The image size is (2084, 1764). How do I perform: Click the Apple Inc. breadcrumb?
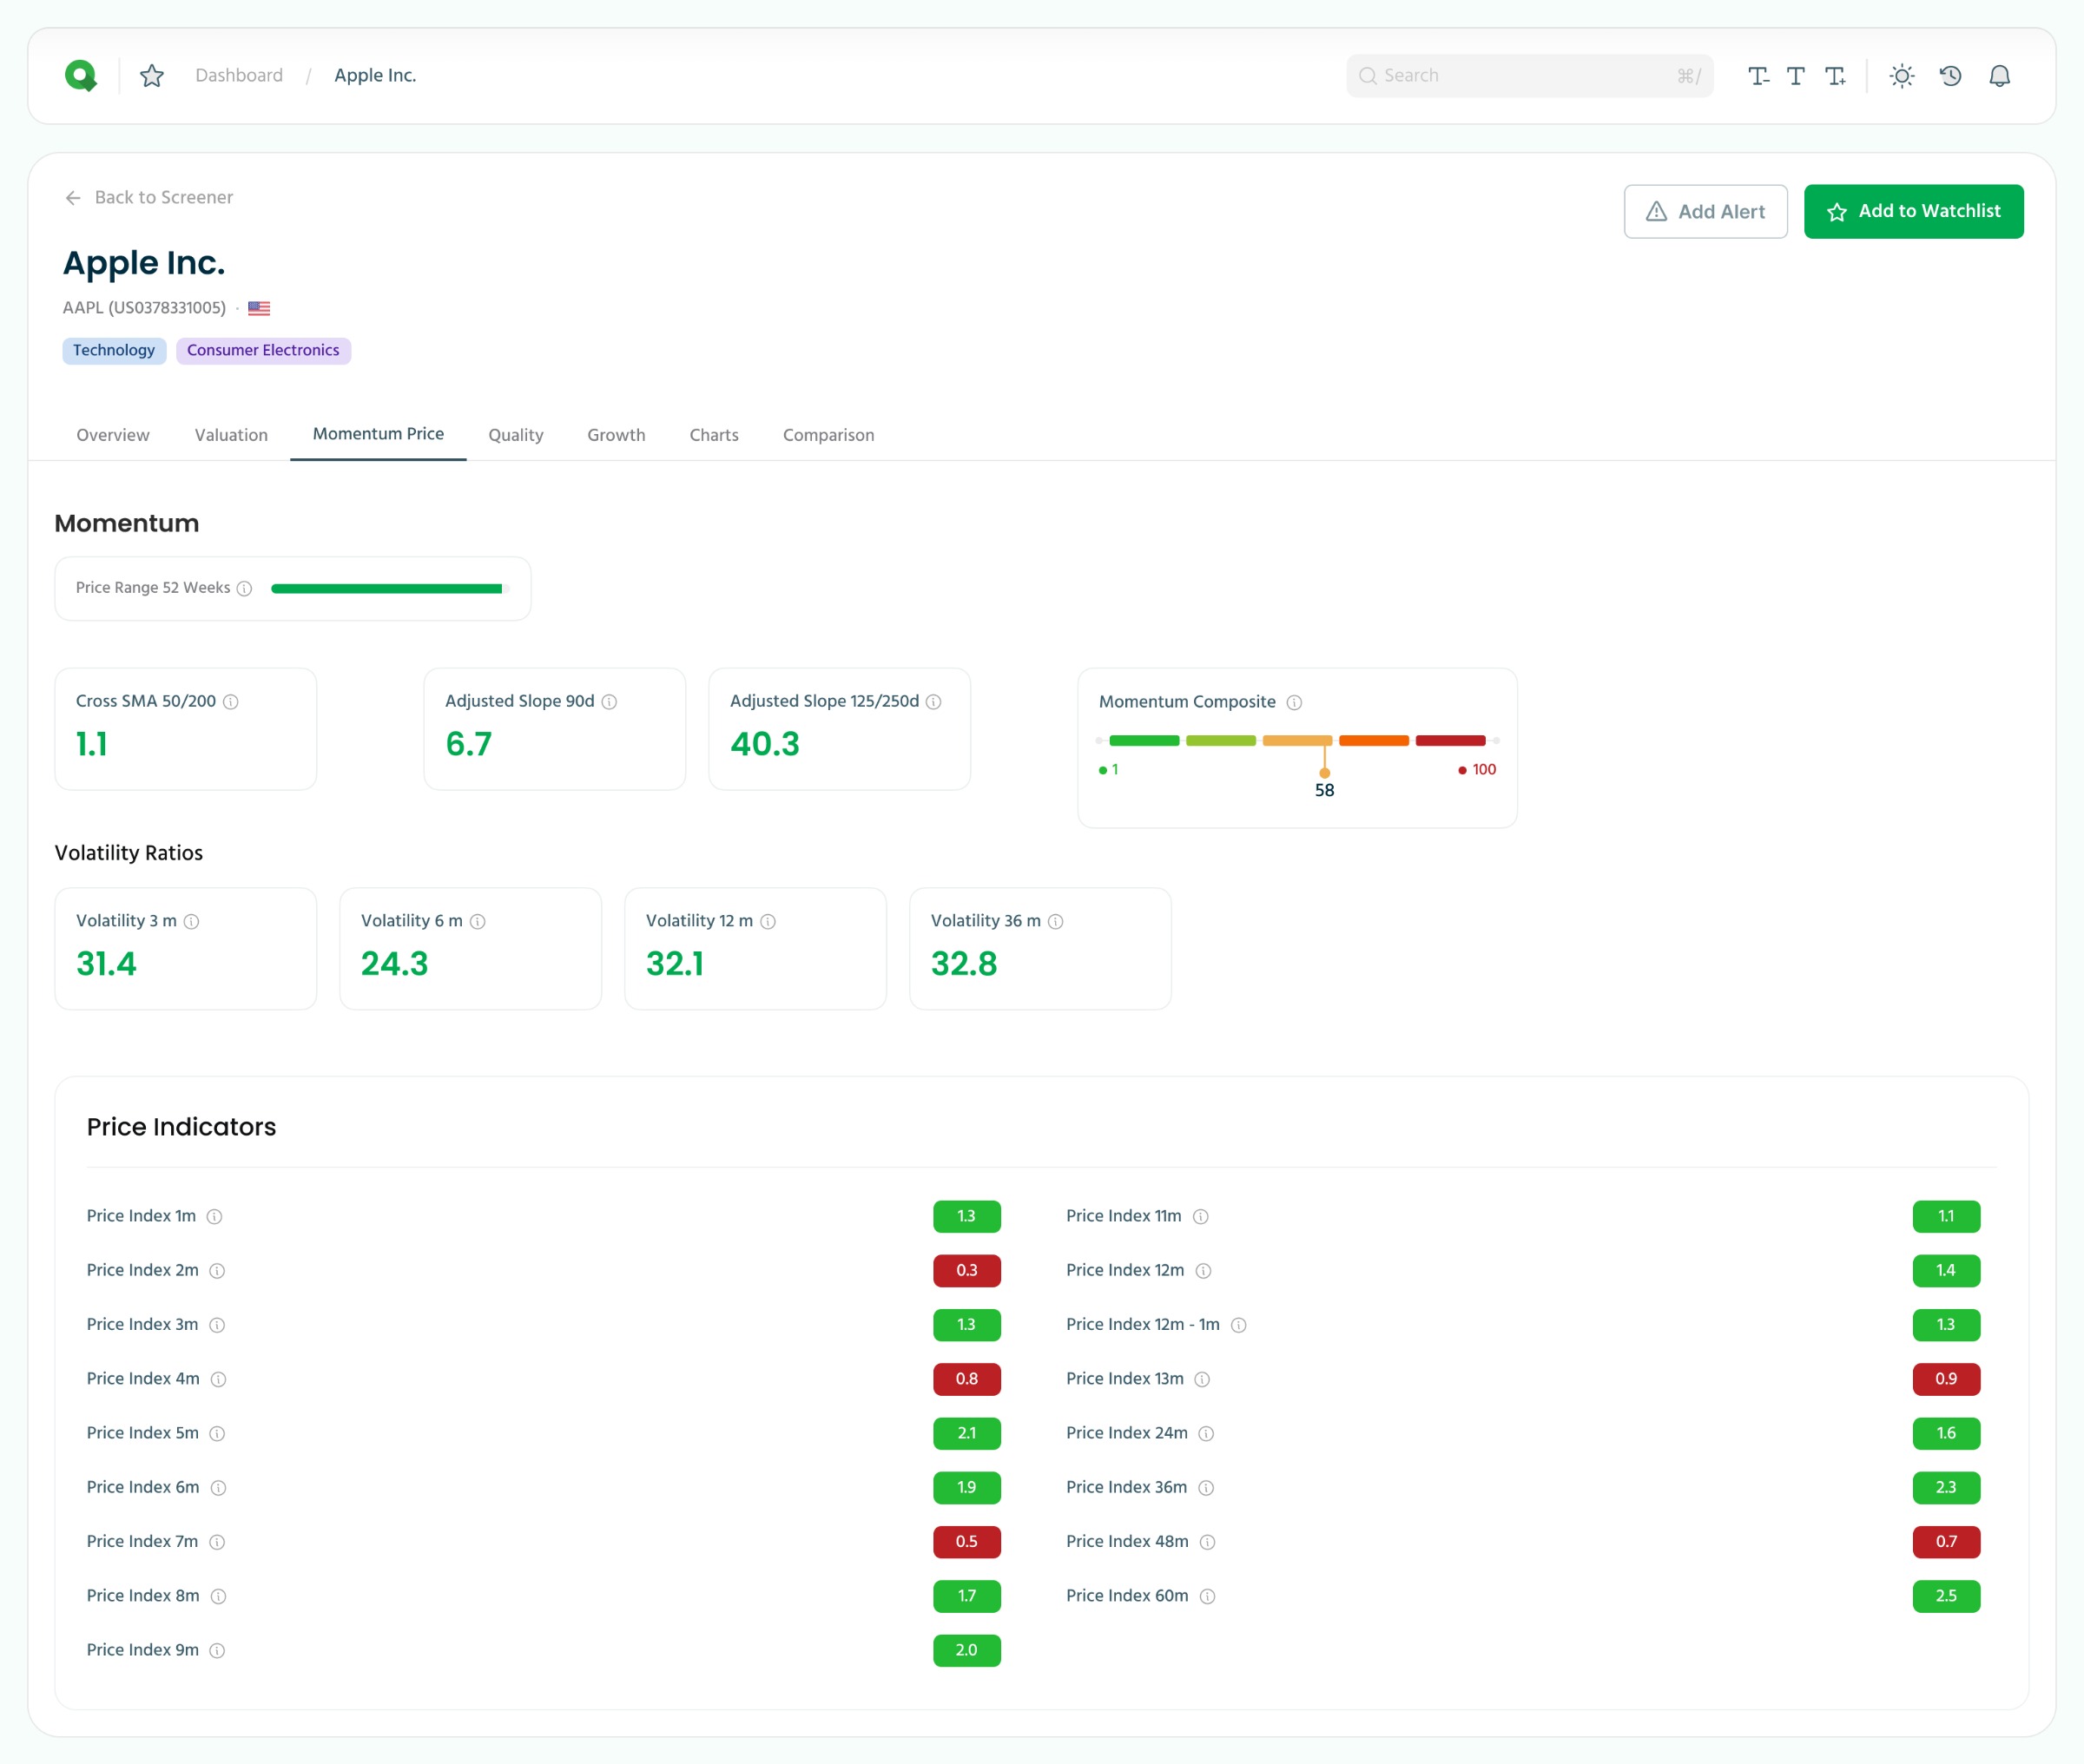coord(375,76)
